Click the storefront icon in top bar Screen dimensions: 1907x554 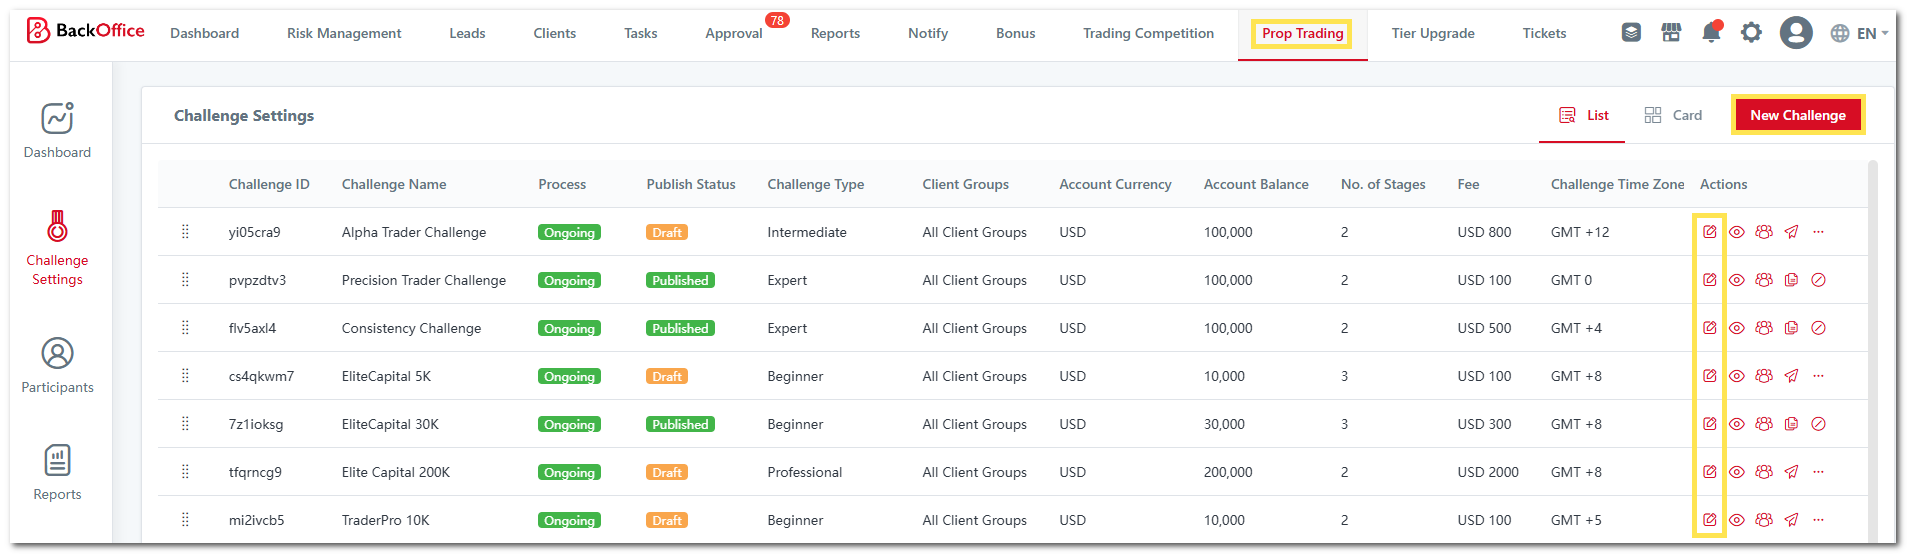pyautogui.click(x=1671, y=33)
